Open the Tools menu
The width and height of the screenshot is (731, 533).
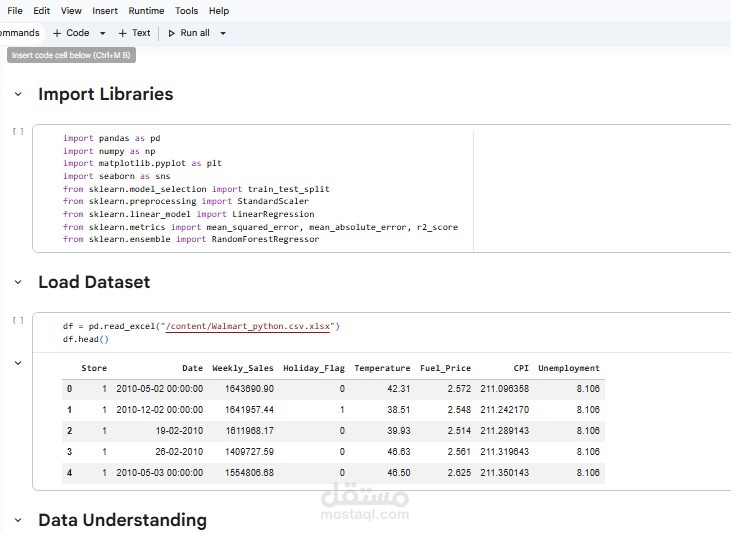coord(186,11)
